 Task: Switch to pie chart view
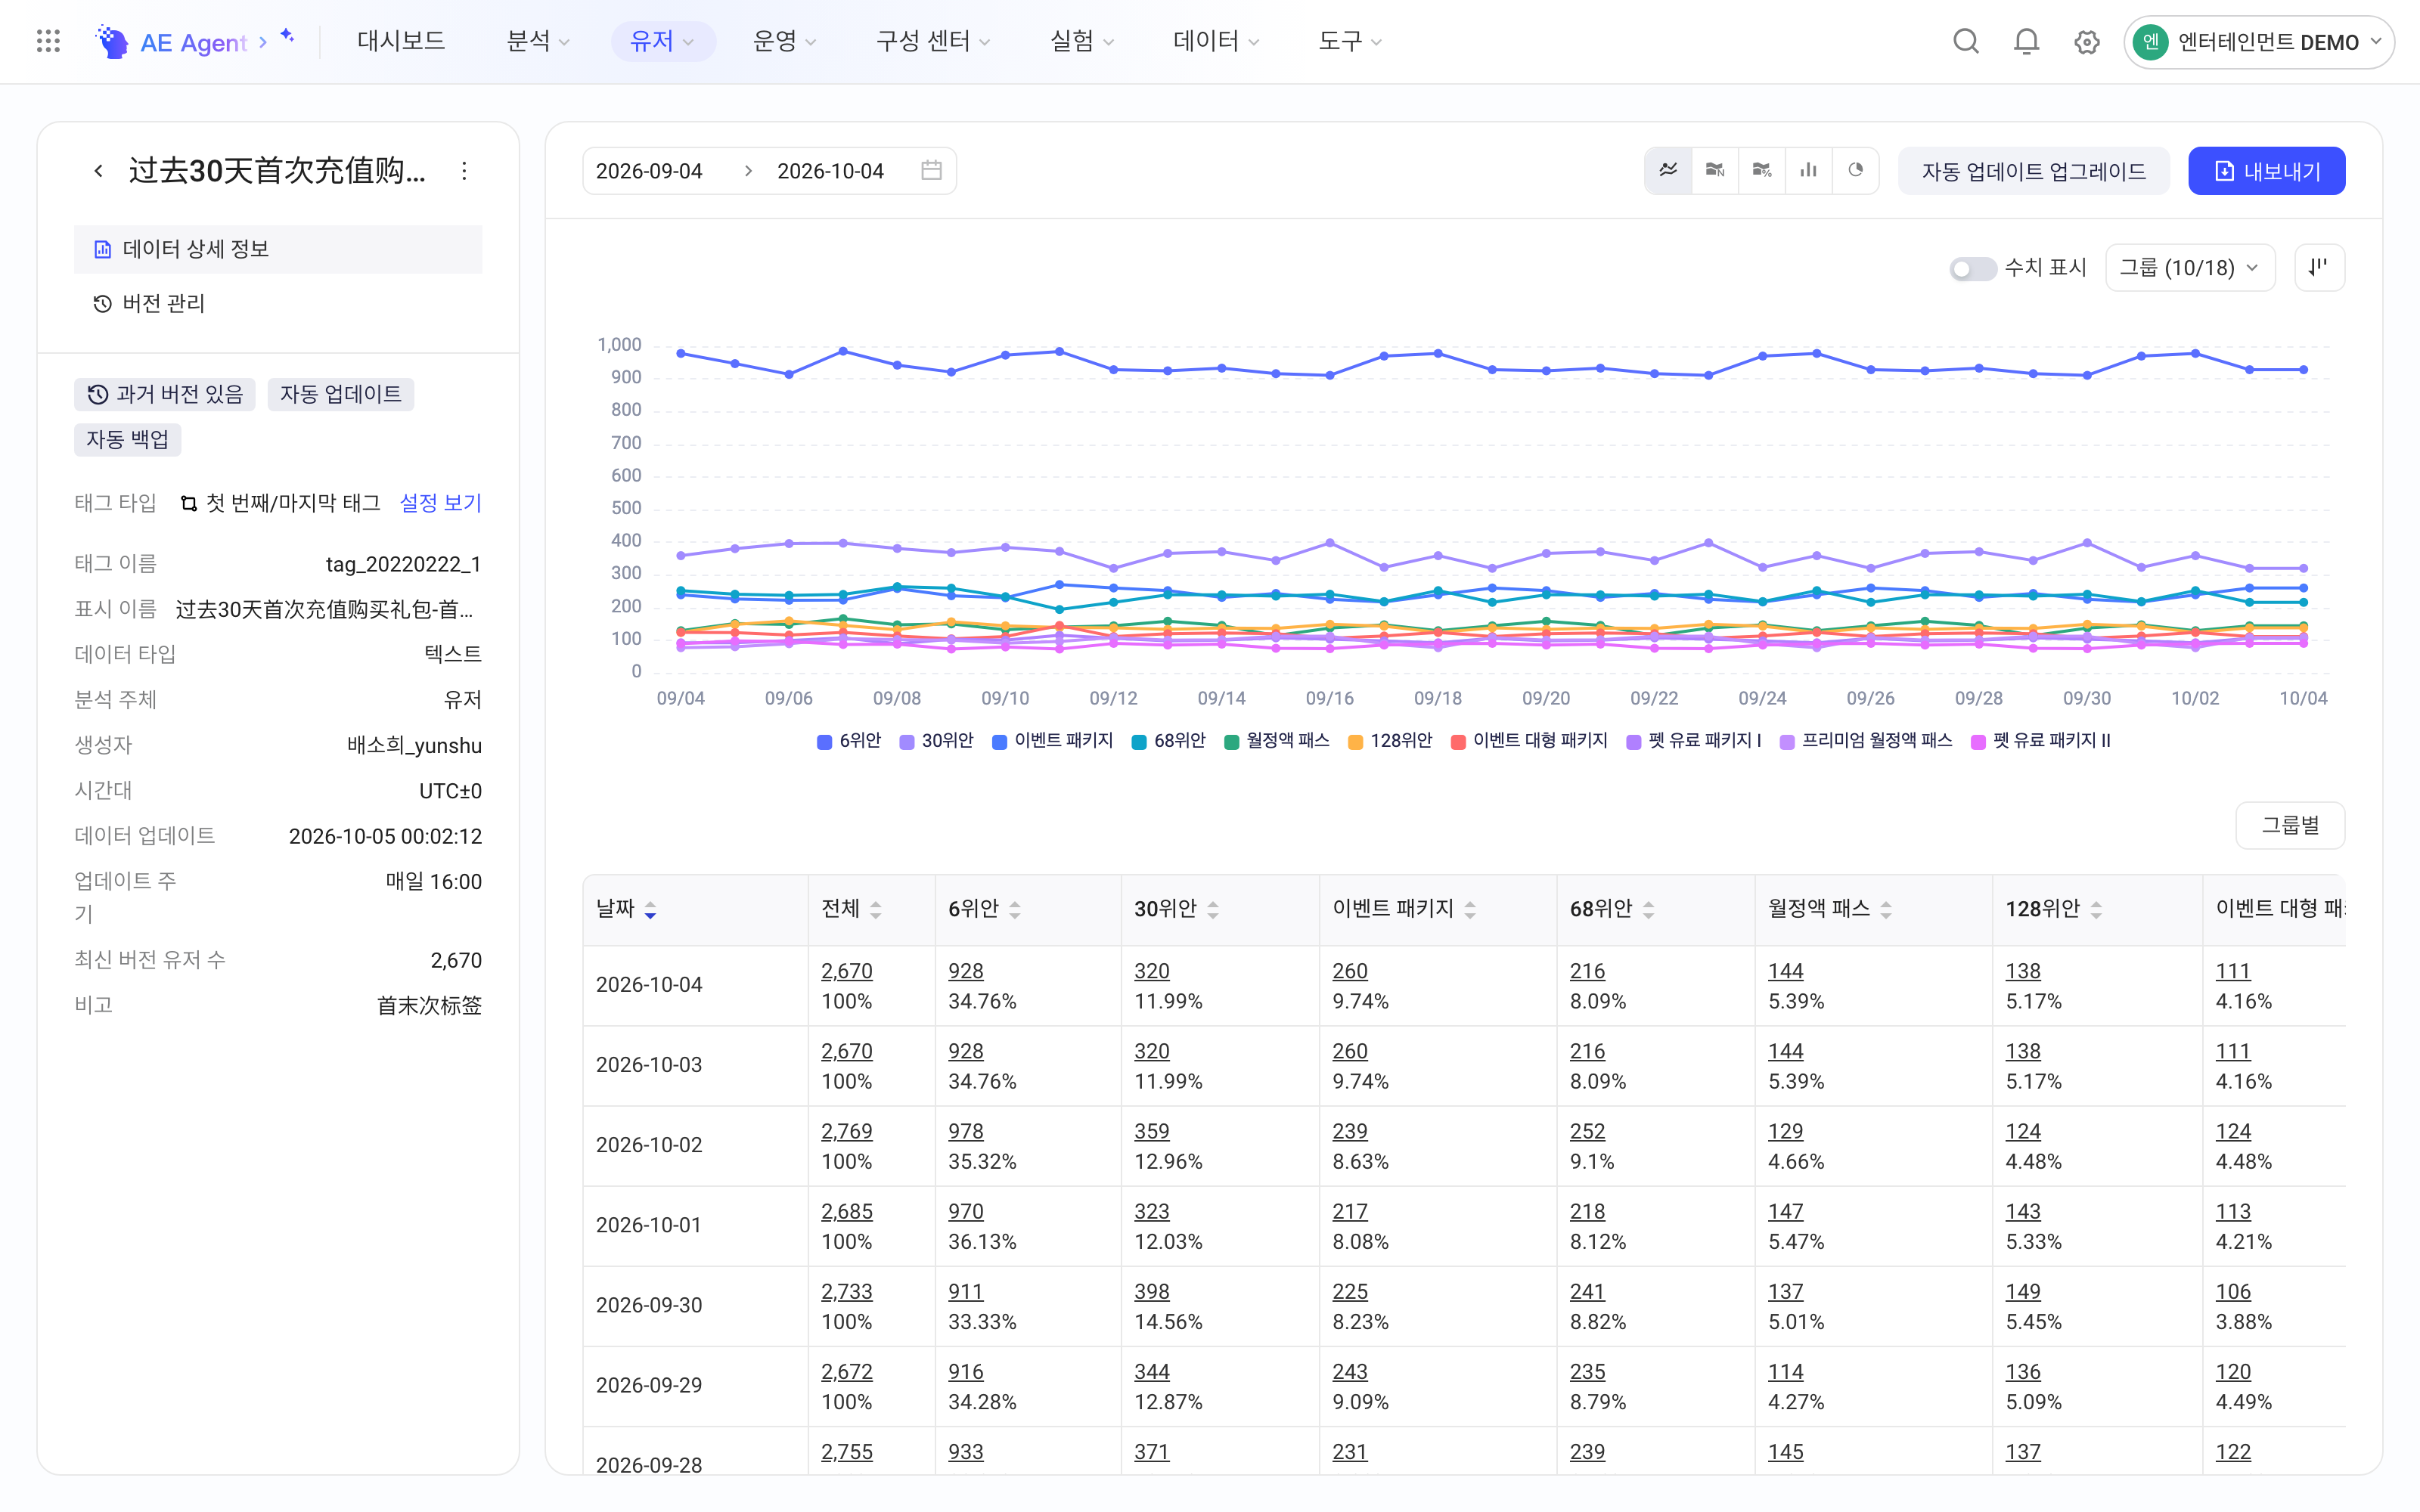point(1856,171)
